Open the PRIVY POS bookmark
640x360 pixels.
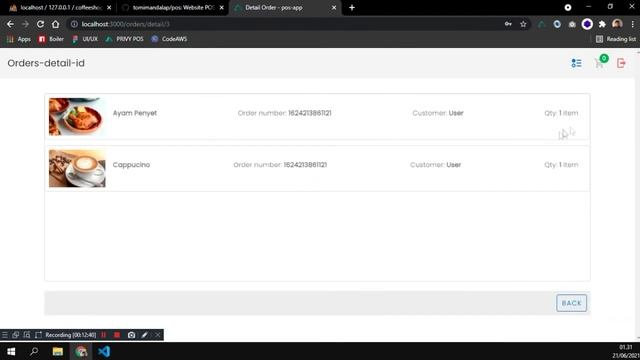pos(124,39)
